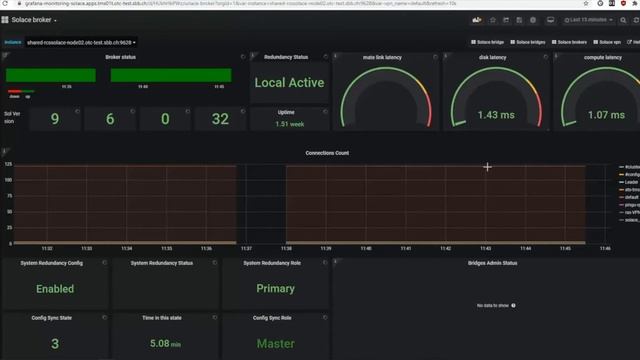
Task: Click the info icon on the Connections Count panel
Action: (5, 151)
